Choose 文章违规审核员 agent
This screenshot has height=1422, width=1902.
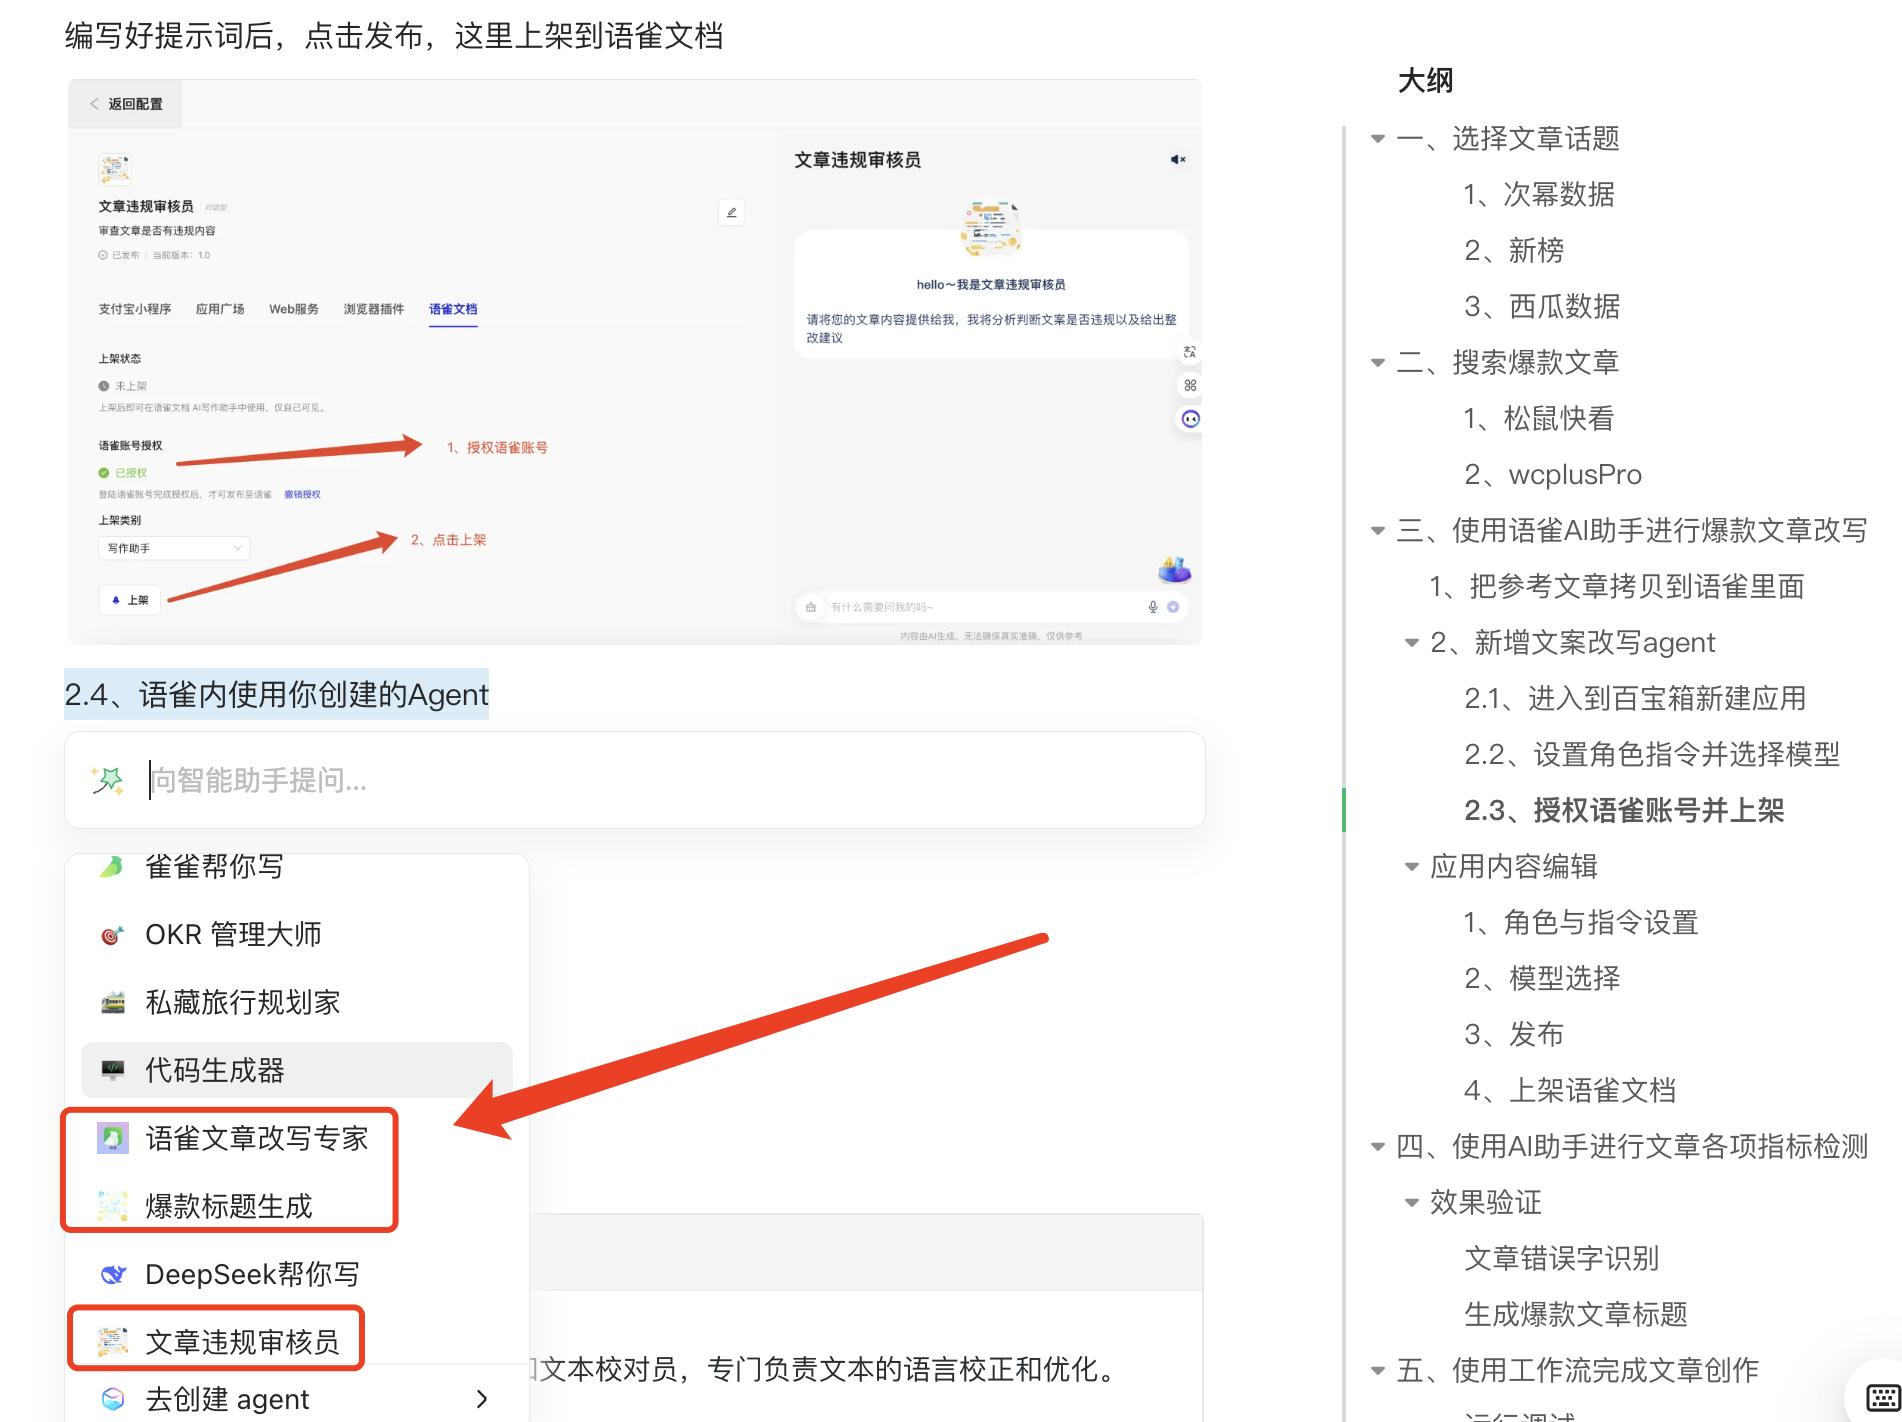297,1342
